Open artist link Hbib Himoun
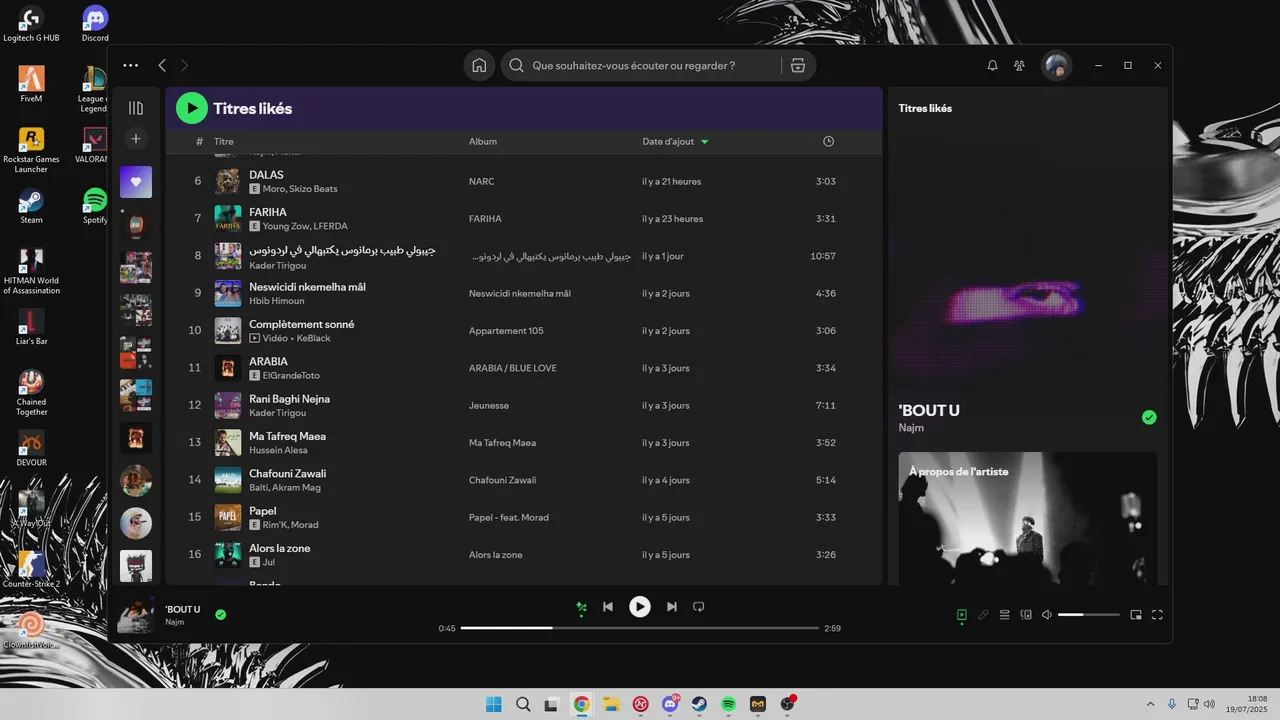The width and height of the screenshot is (1280, 720). pos(277,301)
